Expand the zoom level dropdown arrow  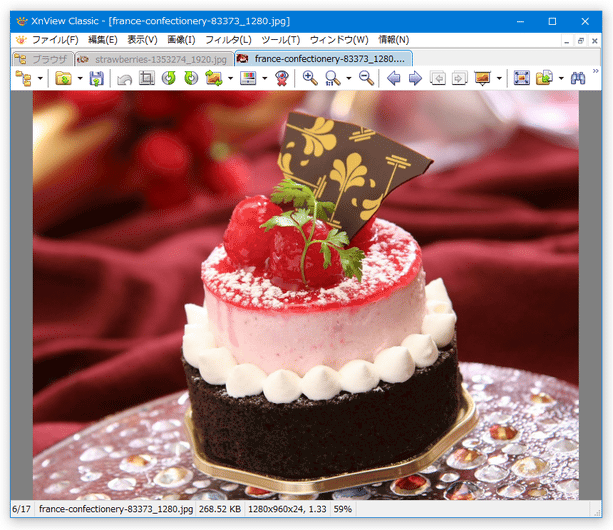[x=349, y=79]
